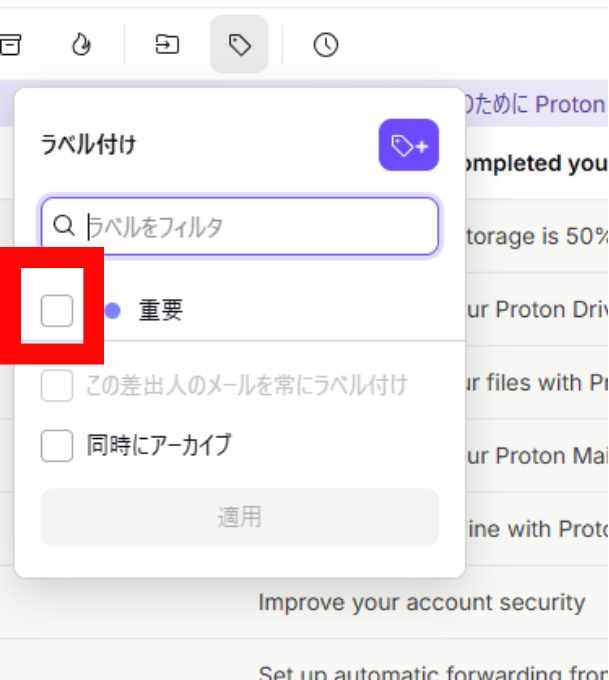The image size is (609, 680).
Task: Click the 適用 apply button
Action: click(240, 517)
